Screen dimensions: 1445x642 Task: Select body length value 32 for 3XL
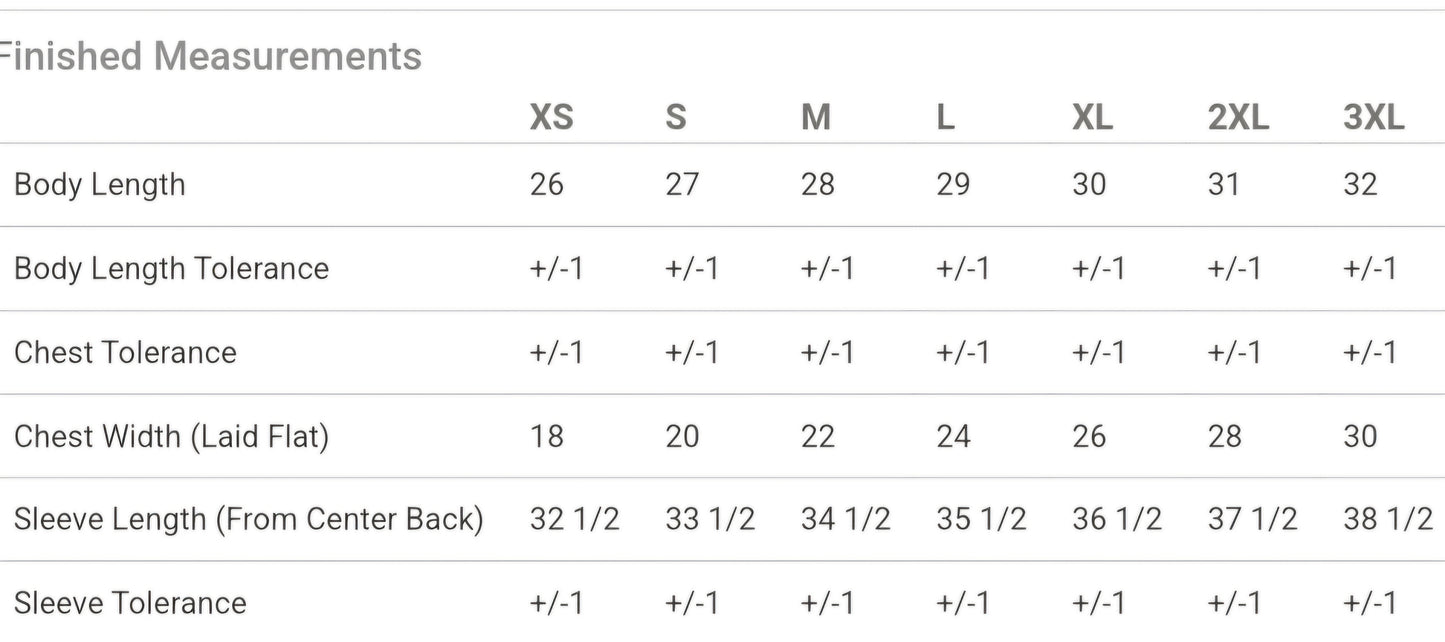[x=1361, y=185]
